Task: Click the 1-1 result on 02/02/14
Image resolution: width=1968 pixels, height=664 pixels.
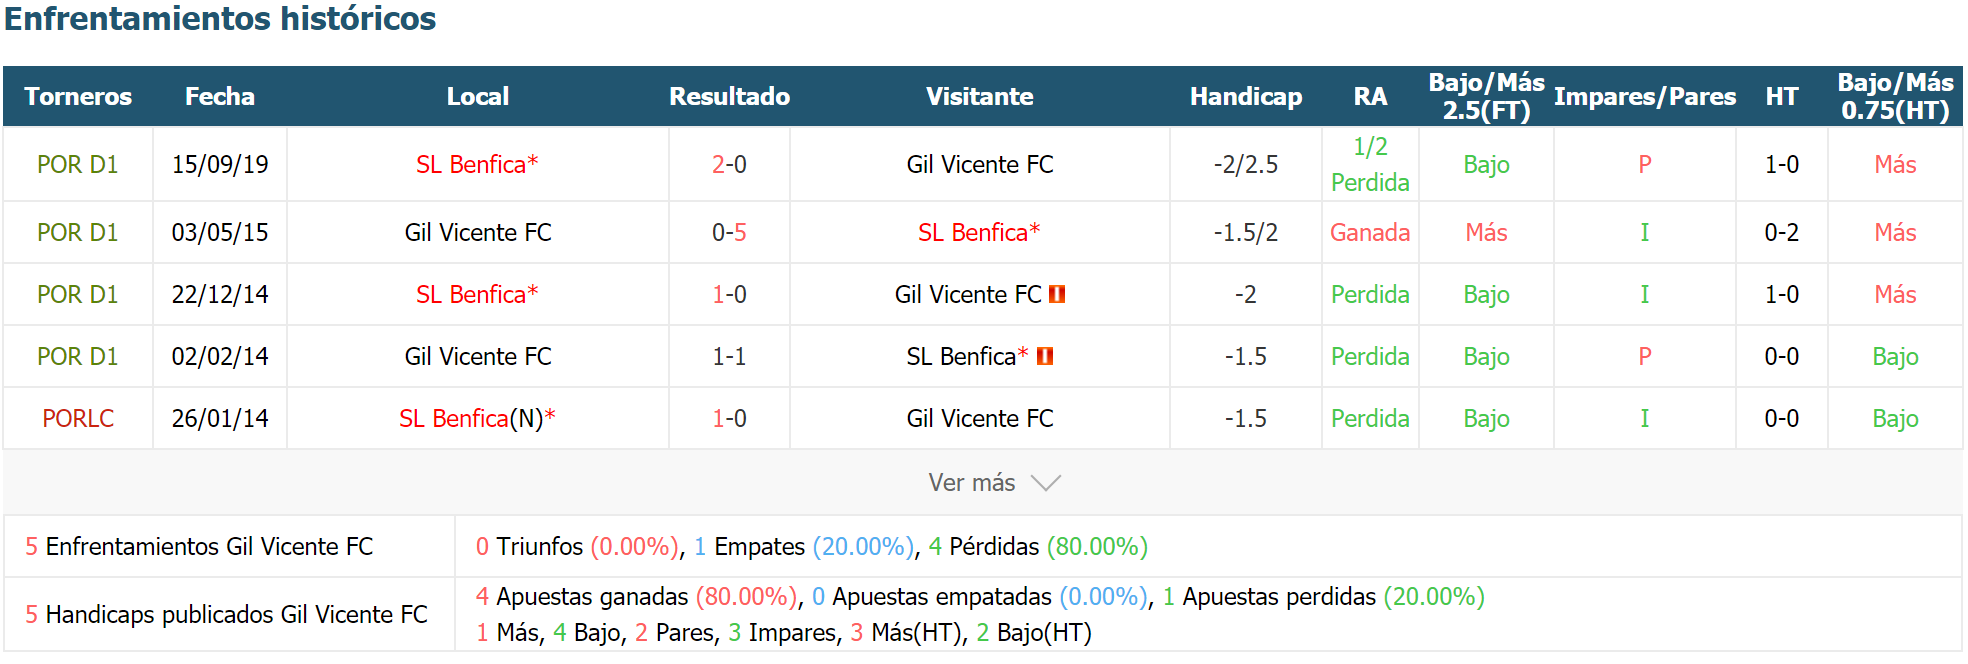Action: pyautogui.click(x=729, y=356)
